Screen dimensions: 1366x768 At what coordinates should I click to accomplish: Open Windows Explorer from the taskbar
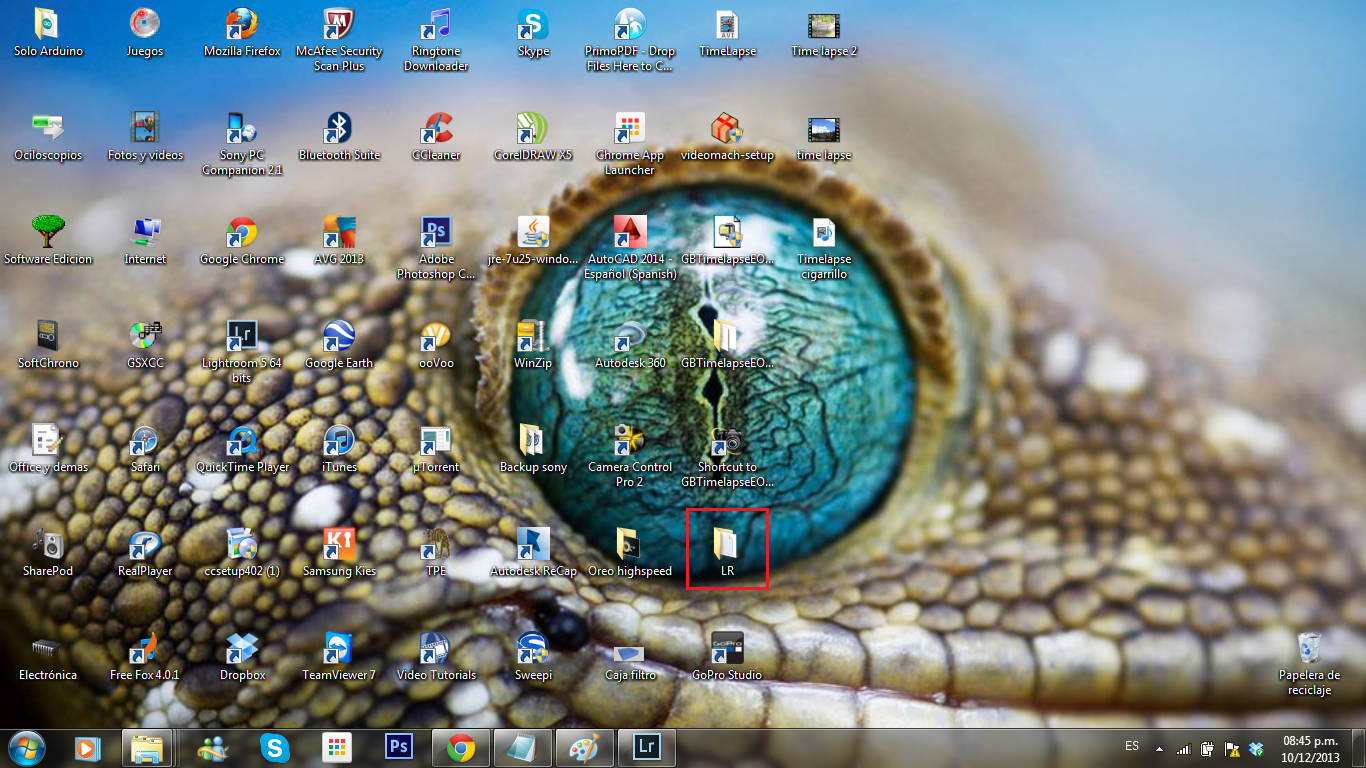coord(148,748)
